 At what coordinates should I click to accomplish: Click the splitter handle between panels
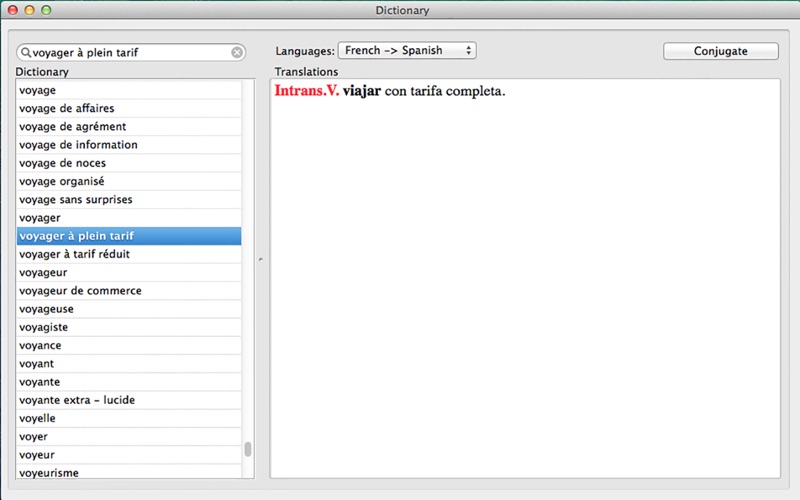[x=261, y=260]
